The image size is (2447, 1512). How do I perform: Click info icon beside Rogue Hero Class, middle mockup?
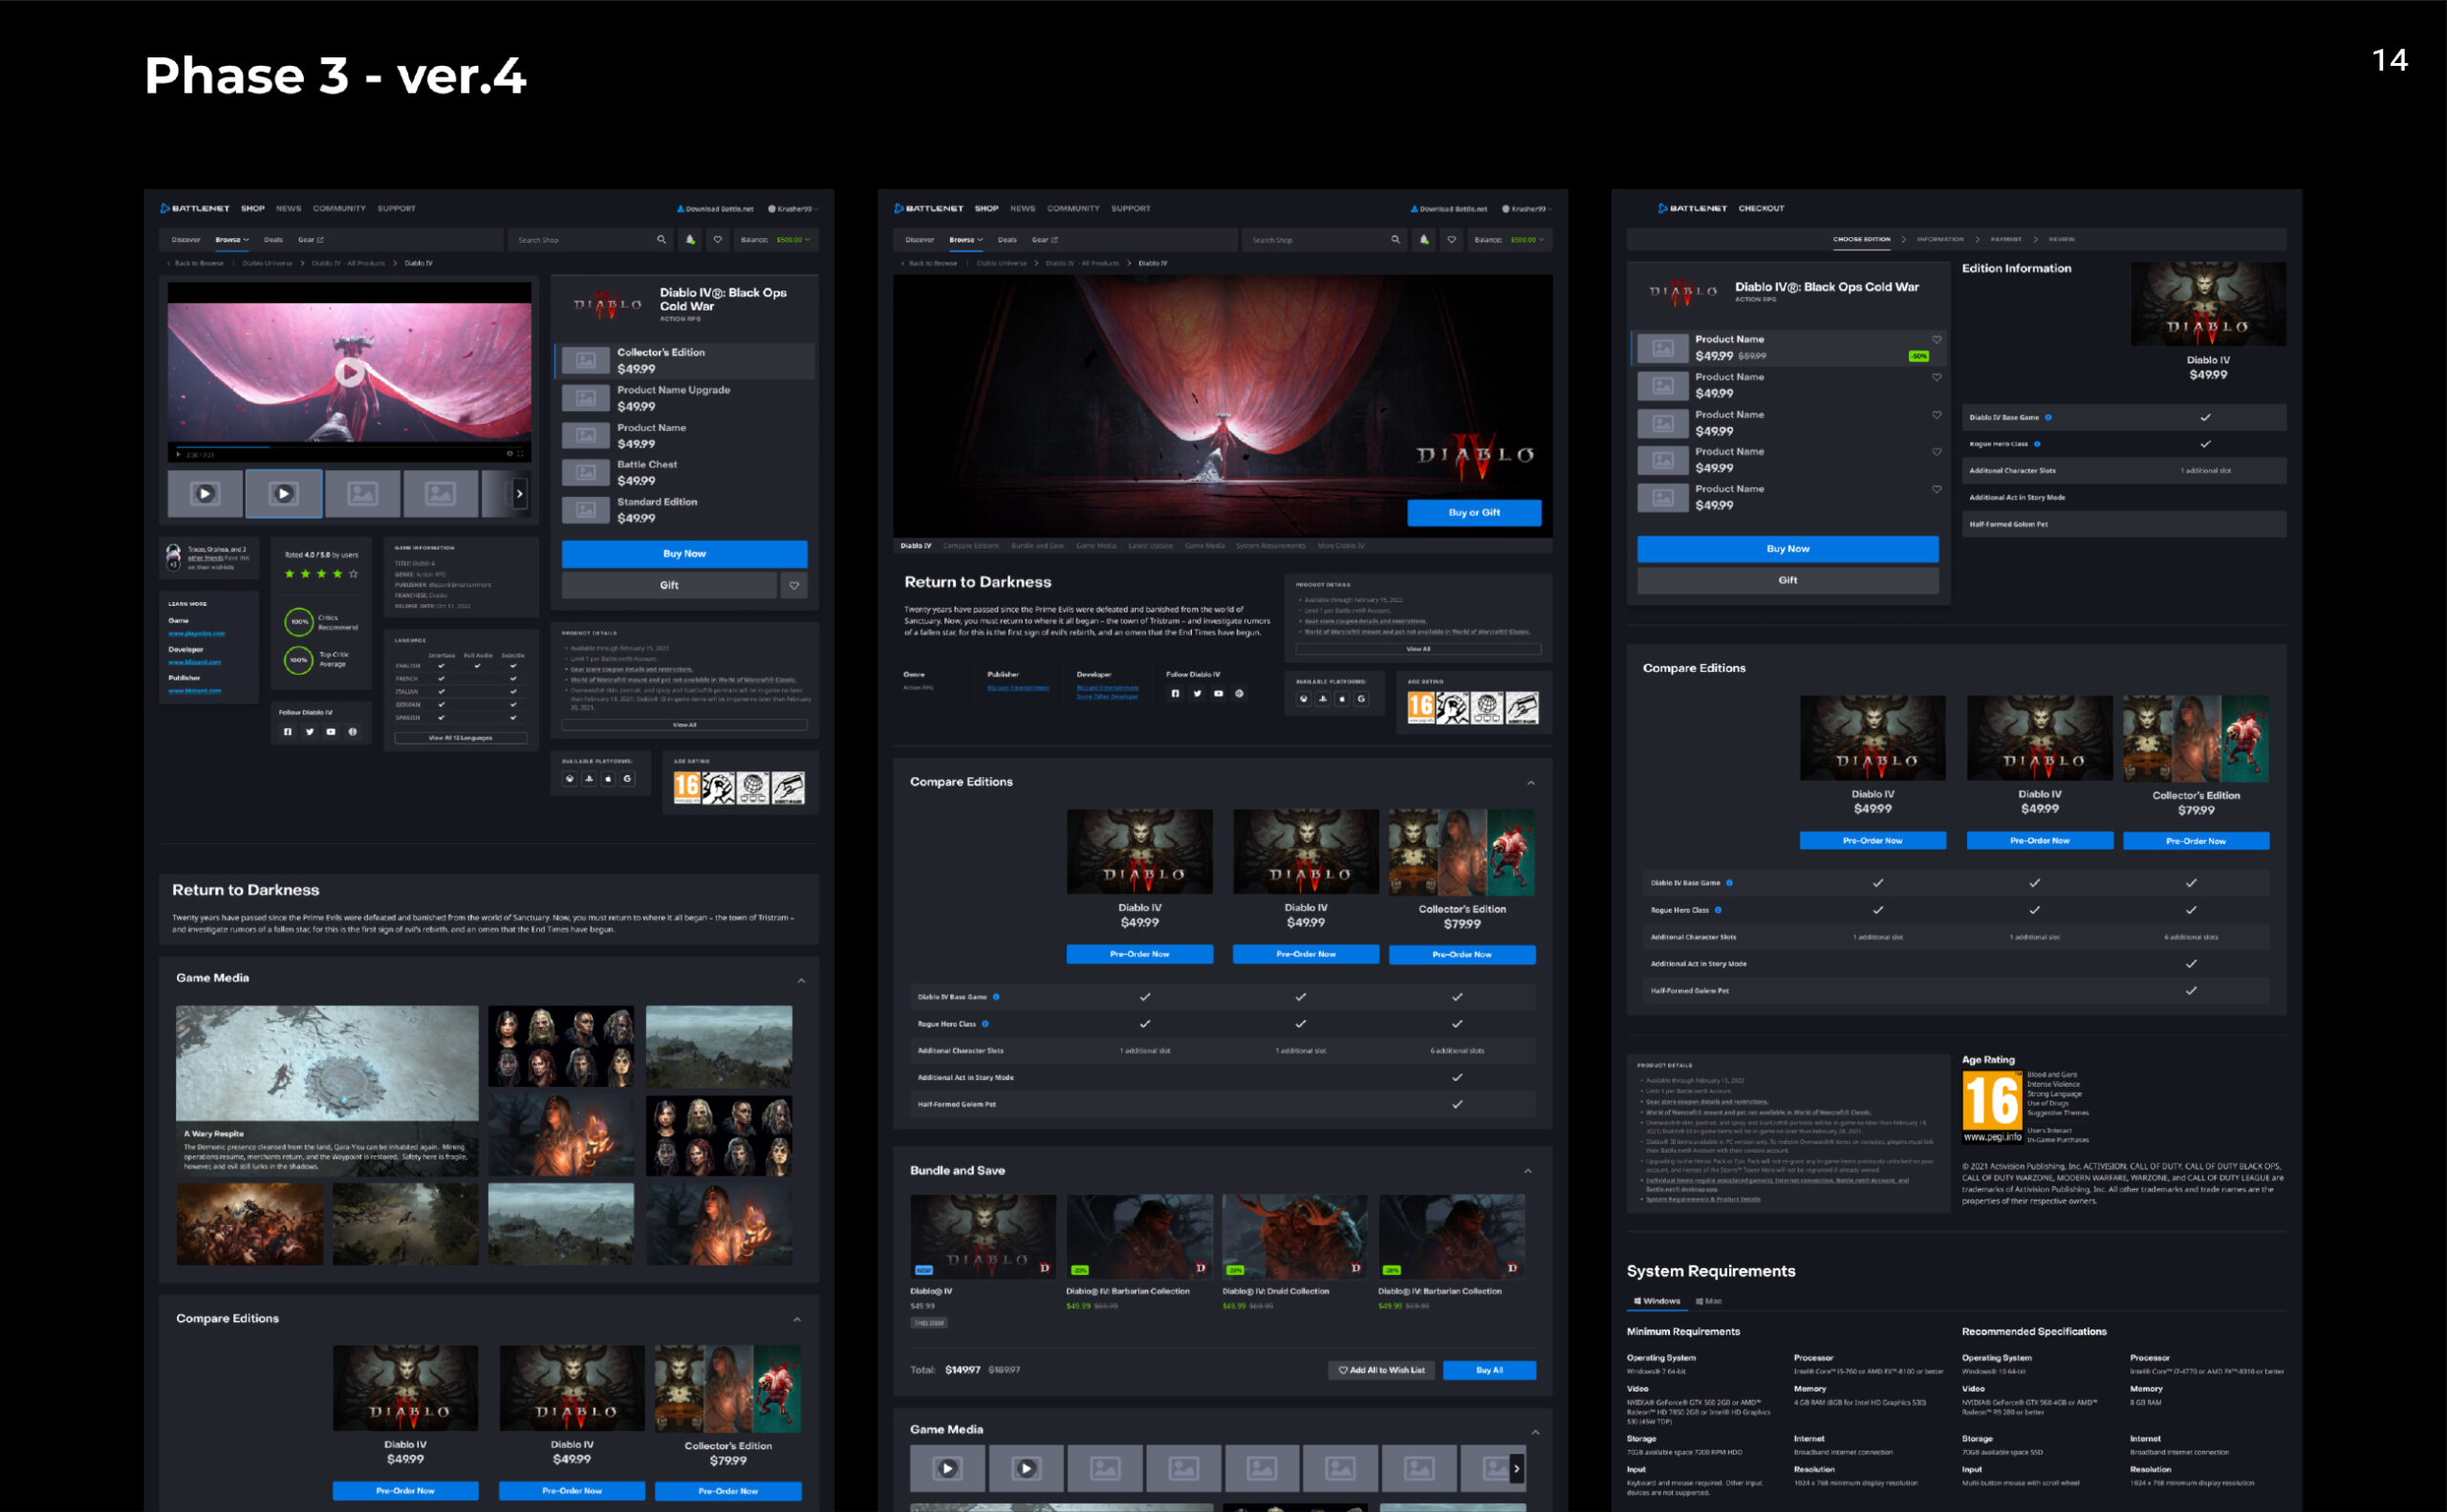(x=985, y=1024)
